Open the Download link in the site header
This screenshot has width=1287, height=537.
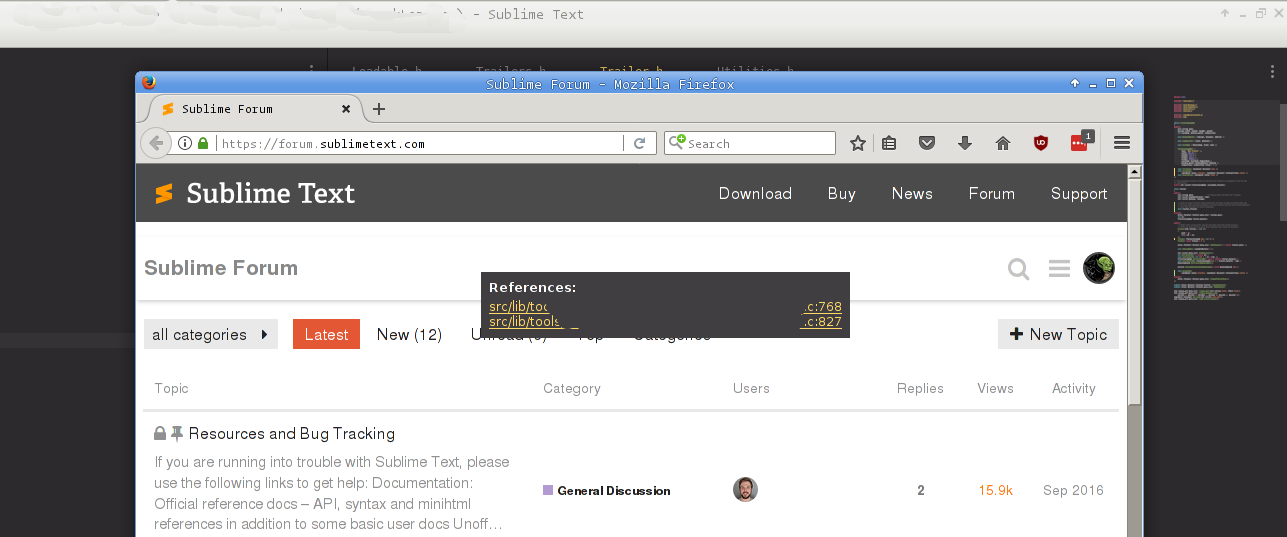(x=755, y=193)
